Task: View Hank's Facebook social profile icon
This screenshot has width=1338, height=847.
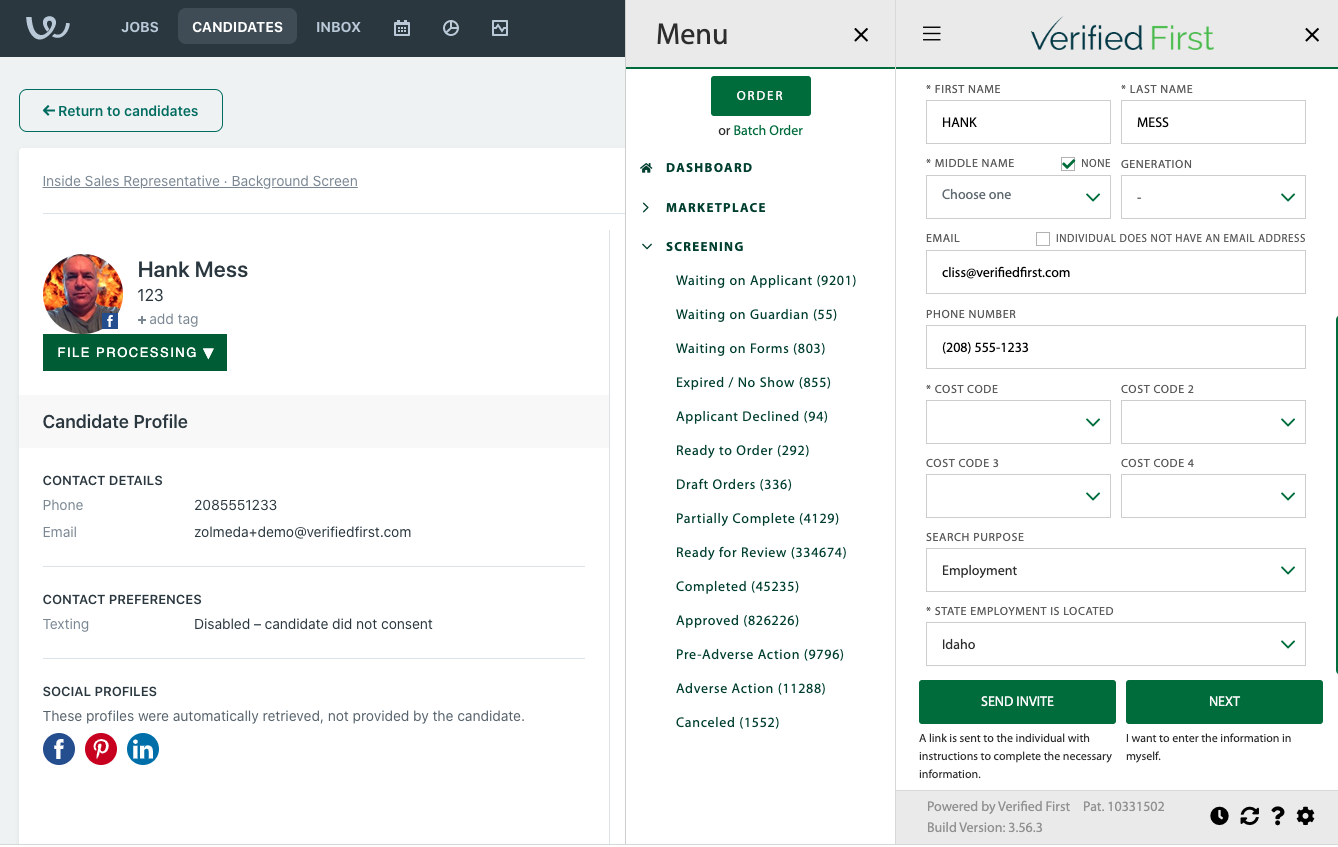Action: [59, 749]
